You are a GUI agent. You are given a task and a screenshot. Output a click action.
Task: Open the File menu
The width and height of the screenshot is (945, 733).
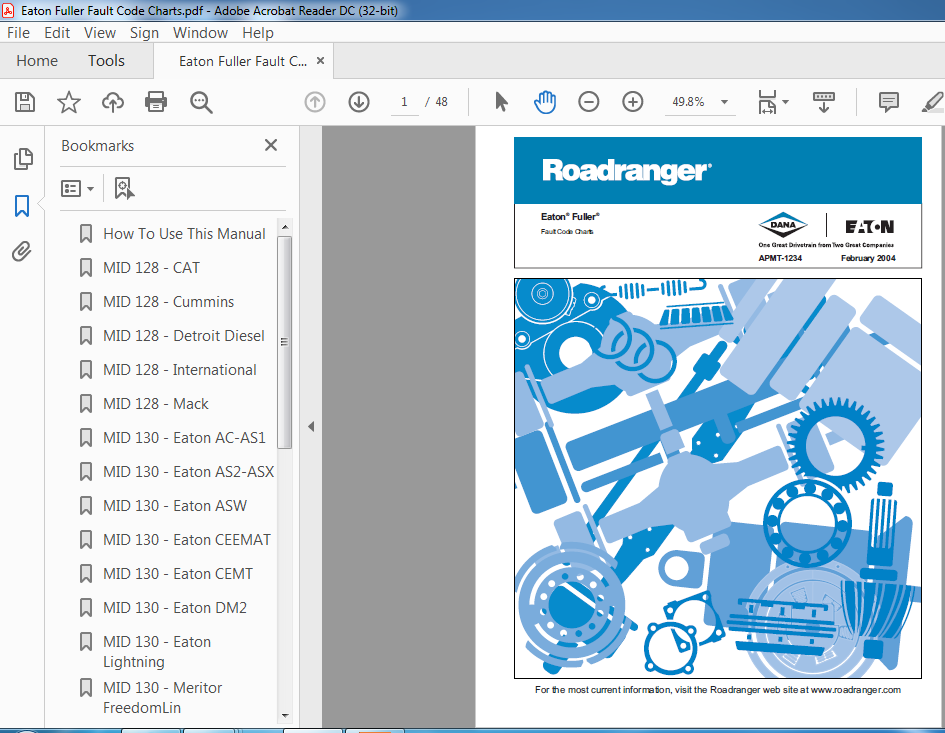coord(18,33)
